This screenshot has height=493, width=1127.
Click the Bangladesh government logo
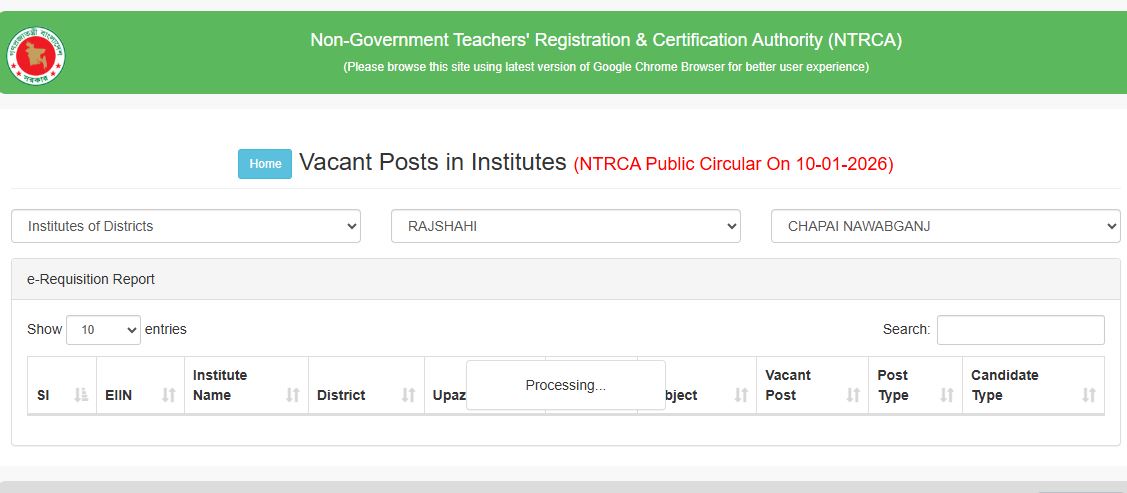pos(36,55)
